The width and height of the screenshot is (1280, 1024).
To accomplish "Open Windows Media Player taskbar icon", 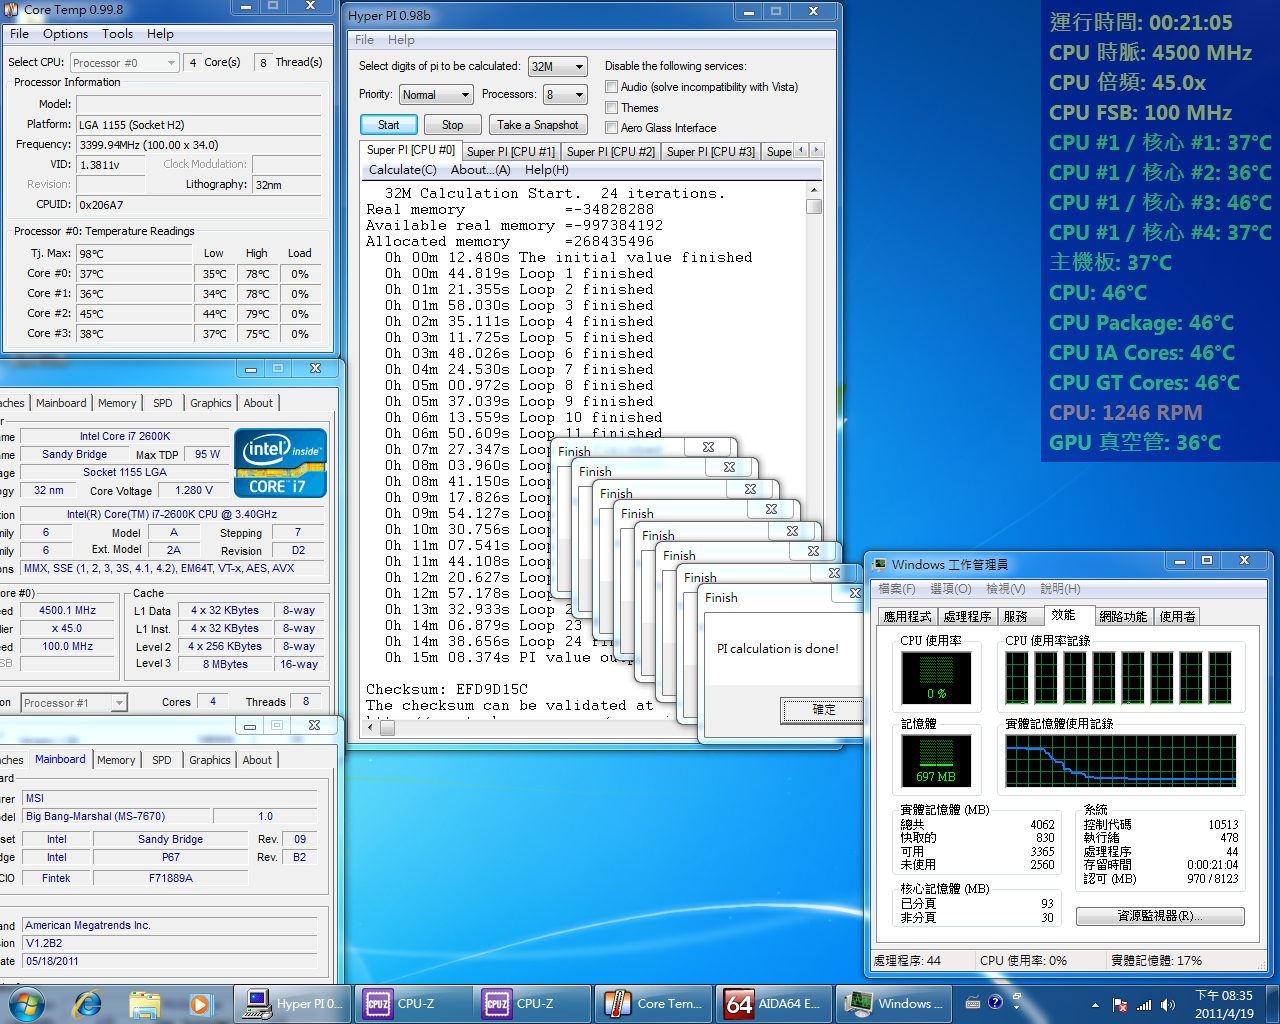I will (x=200, y=1003).
